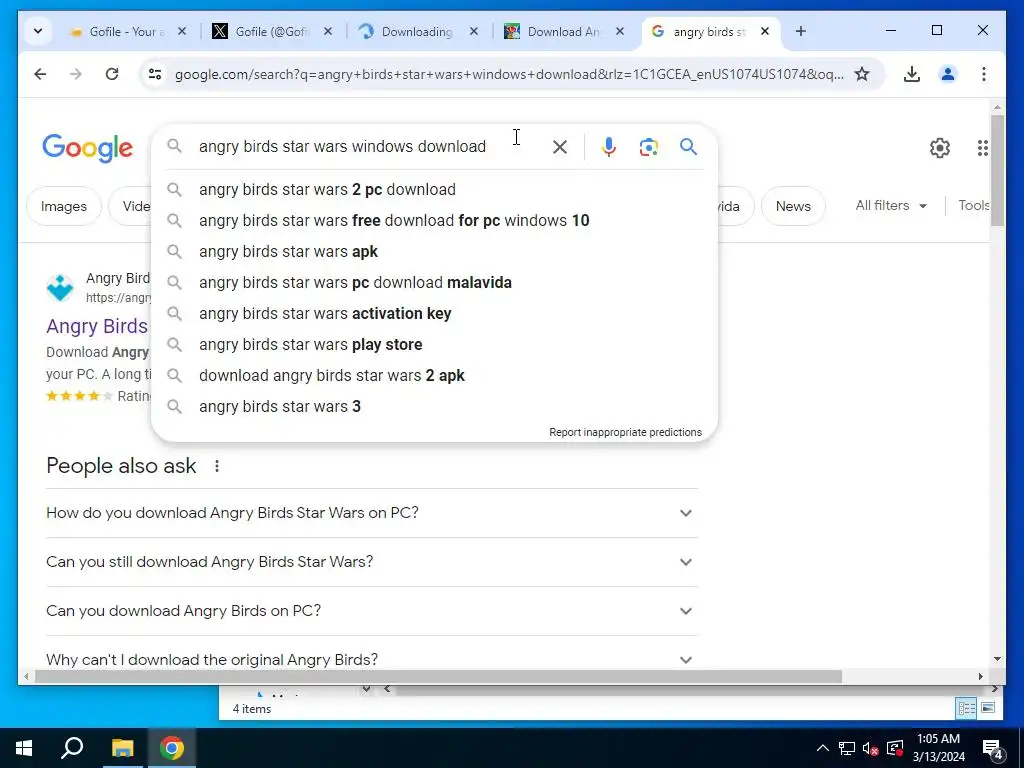Select suggestion 'angry birds star wars 3'

point(434,407)
